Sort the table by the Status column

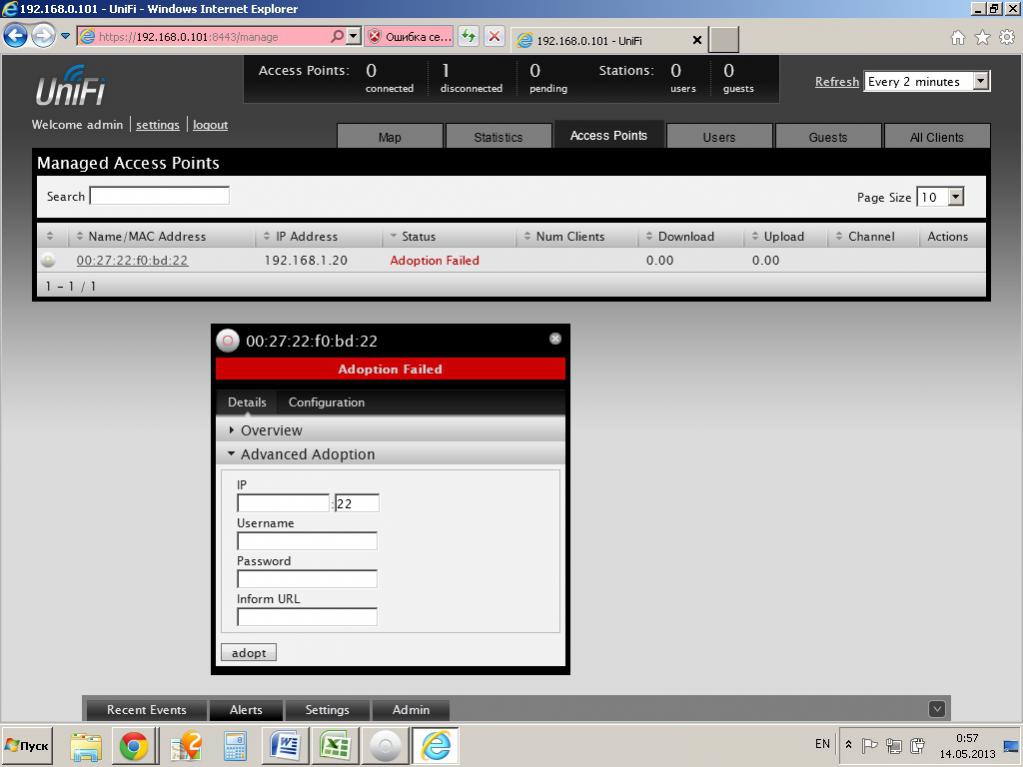418,237
